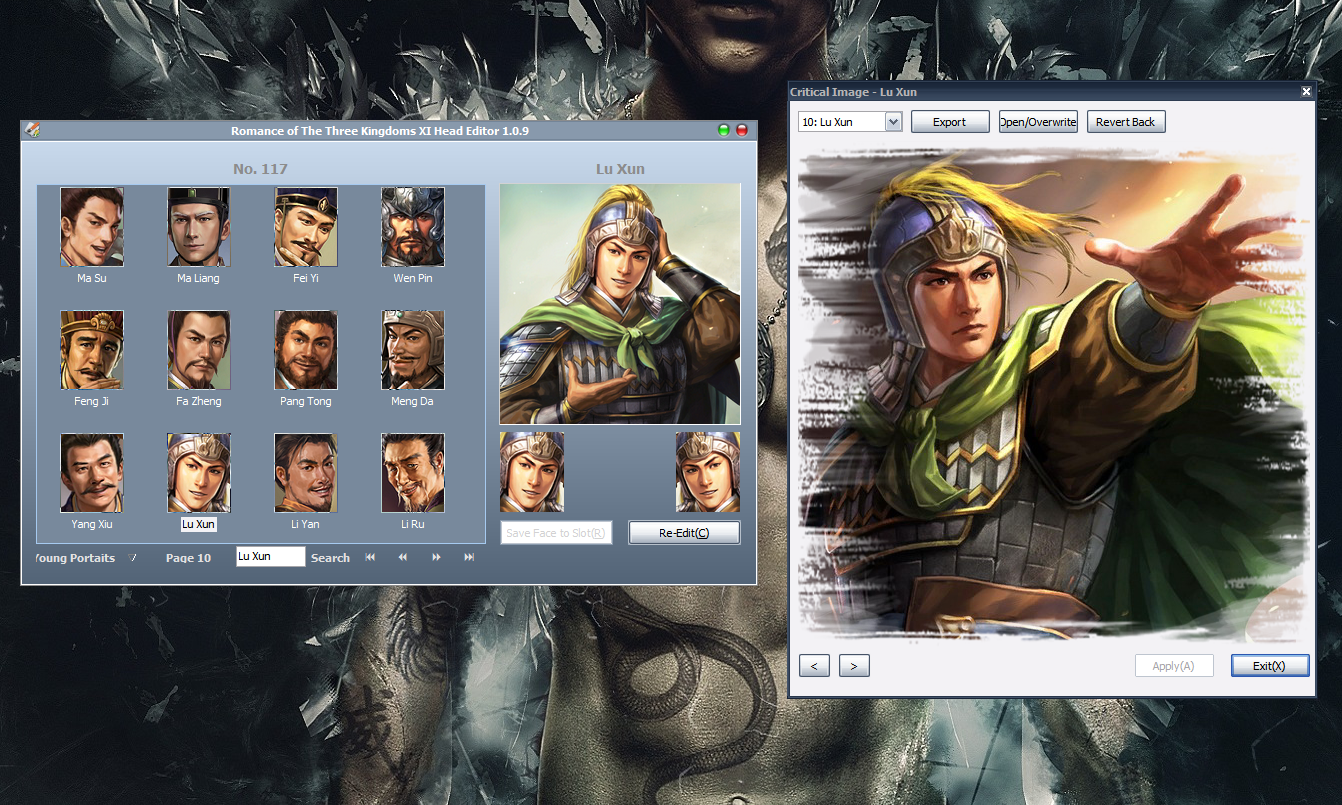
Task: Click the Apply(A) button
Action: pyautogui.click(x=1174, y=666)
